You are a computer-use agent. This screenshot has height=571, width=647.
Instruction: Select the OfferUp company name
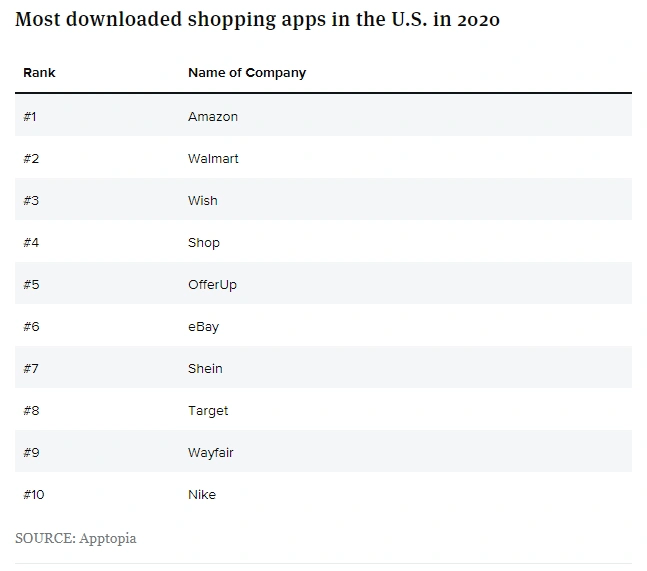(x=212, y=285)
